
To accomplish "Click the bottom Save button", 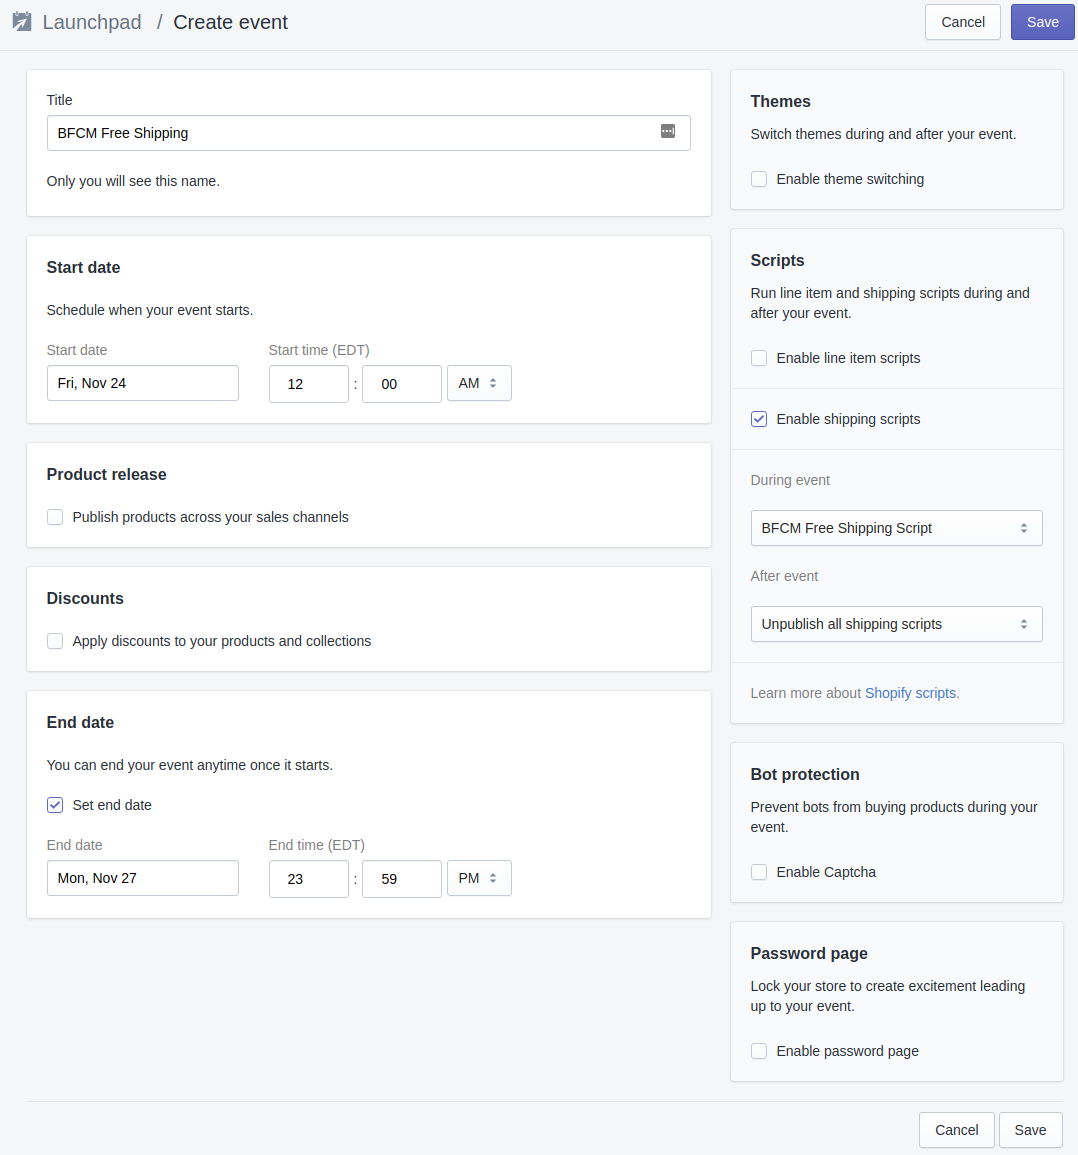I will [1030, 1130].
